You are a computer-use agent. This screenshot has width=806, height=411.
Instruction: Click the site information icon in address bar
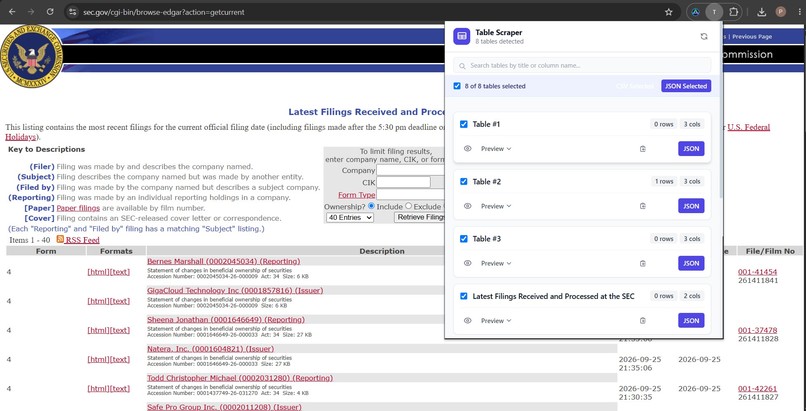coord(72,12)
